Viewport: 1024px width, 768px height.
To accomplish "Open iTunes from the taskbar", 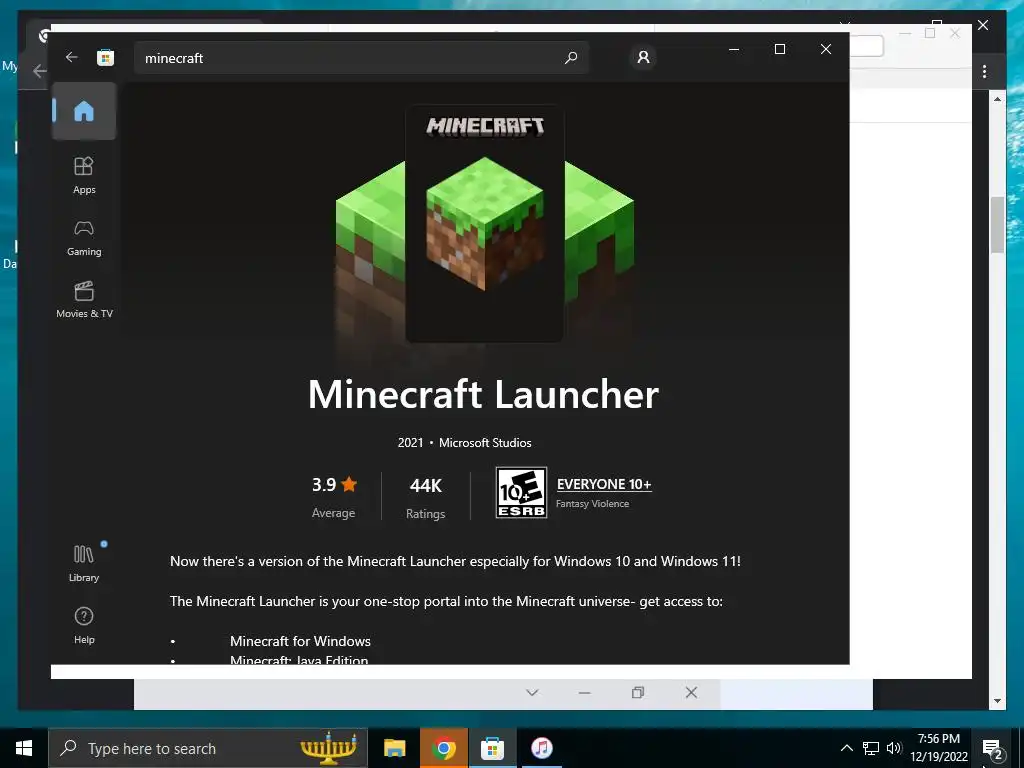I will (x=541, y=748).
